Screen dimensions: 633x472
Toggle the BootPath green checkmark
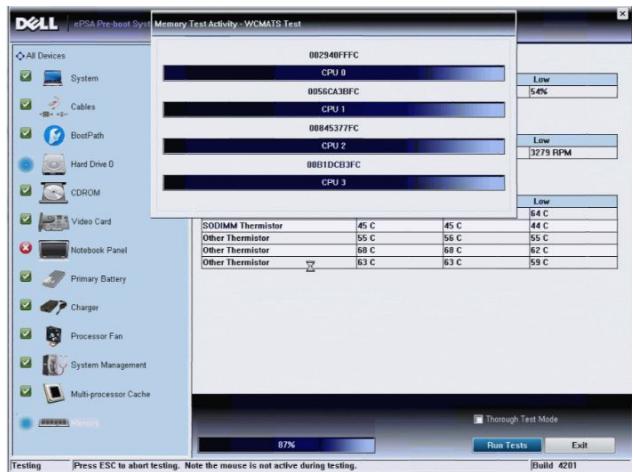tap(26, 133)
